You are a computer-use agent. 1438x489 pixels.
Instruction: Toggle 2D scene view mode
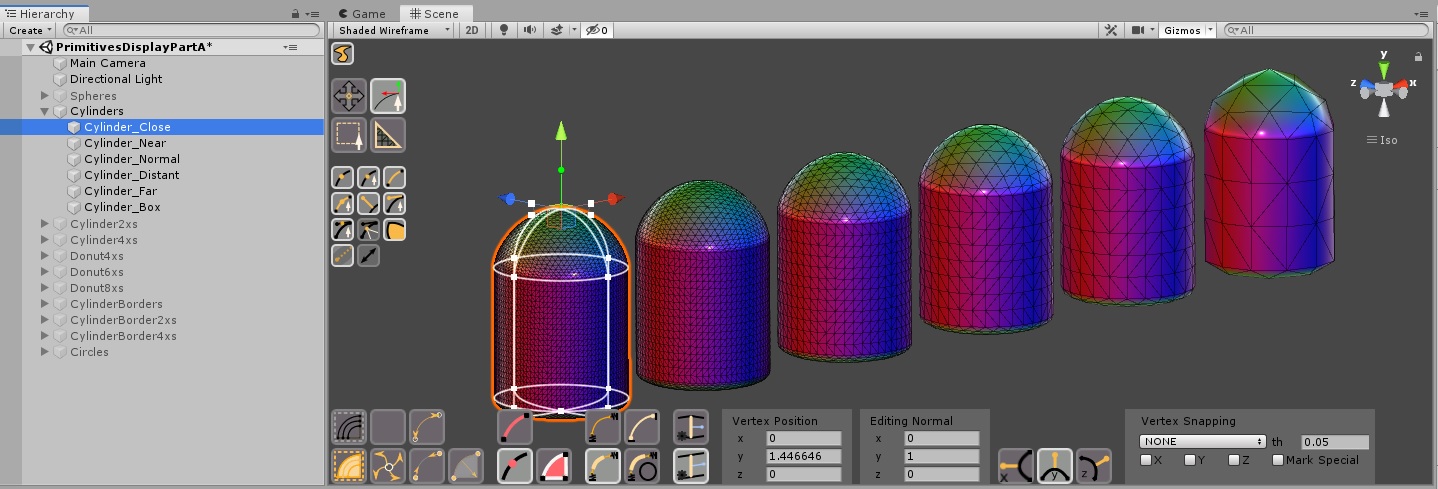tap(472, 30)
